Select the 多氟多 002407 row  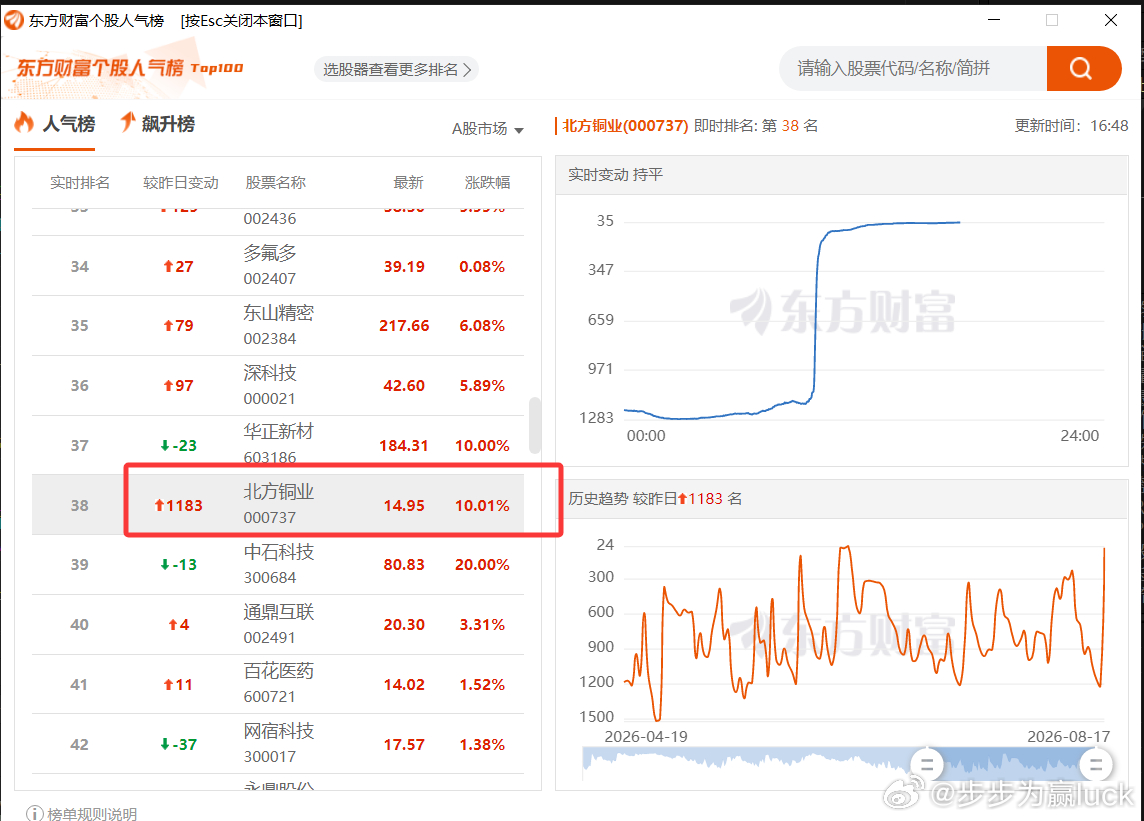[278, 266]
